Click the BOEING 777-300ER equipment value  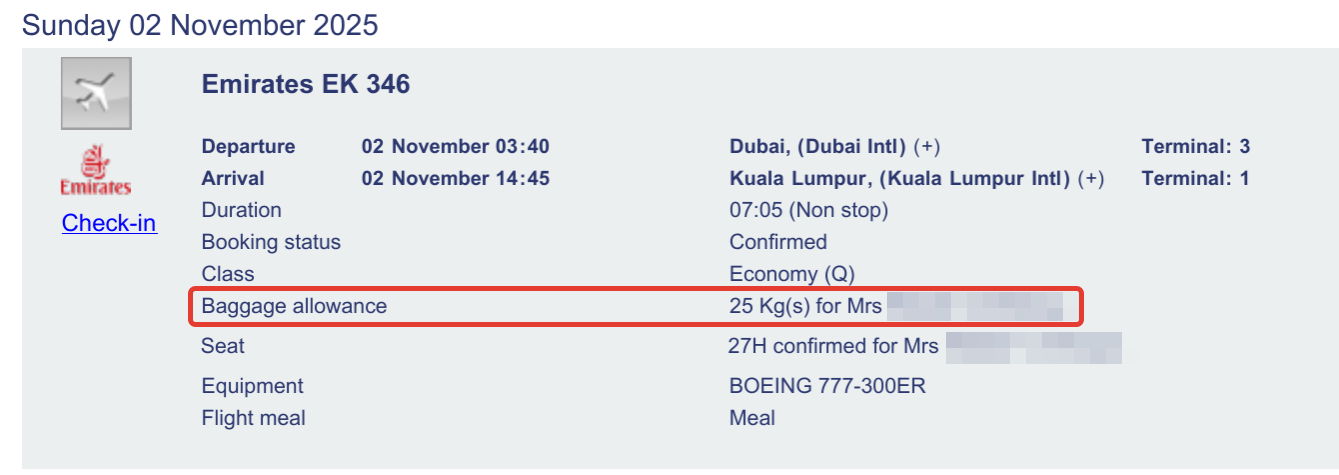coord(827,386)
